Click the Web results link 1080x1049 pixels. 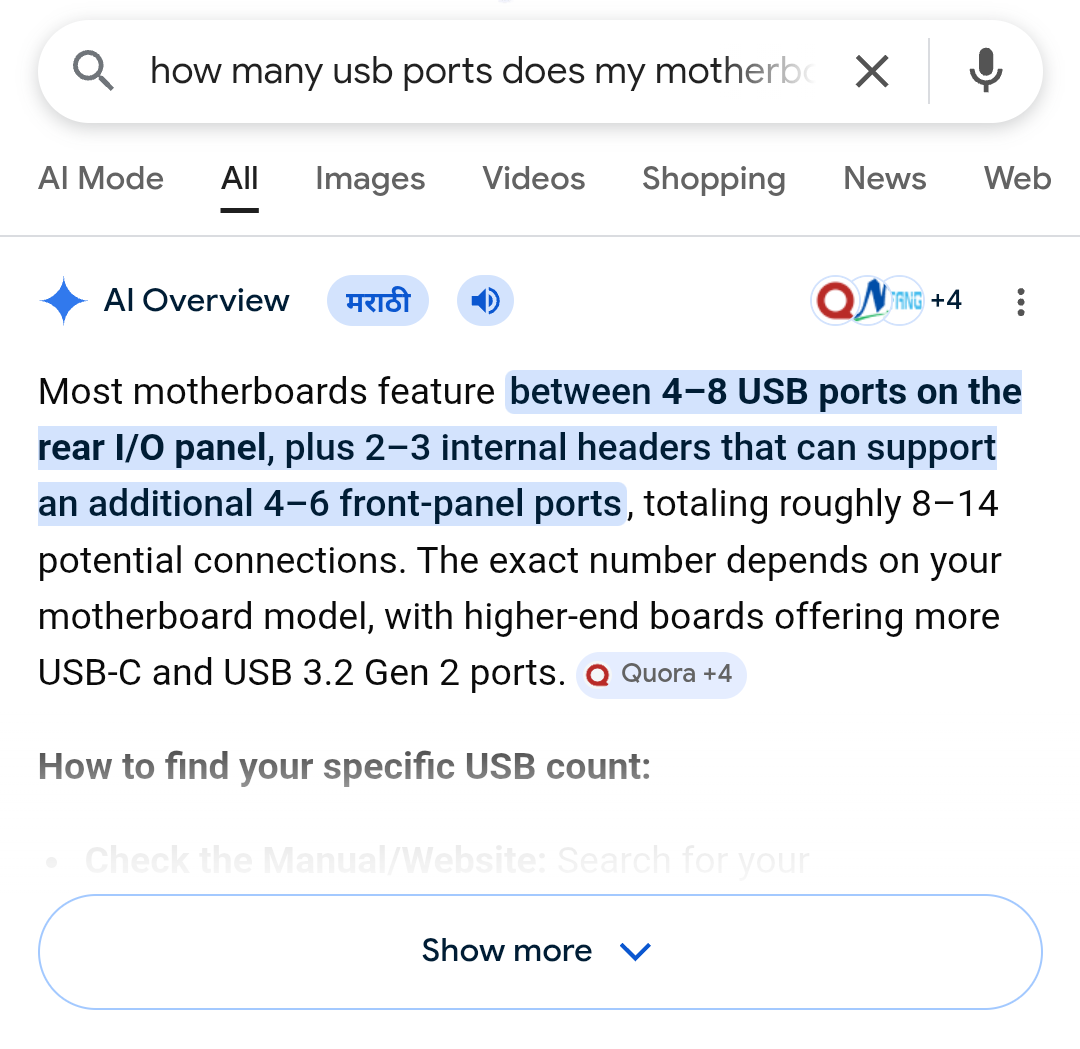[x=1017, y=180]
